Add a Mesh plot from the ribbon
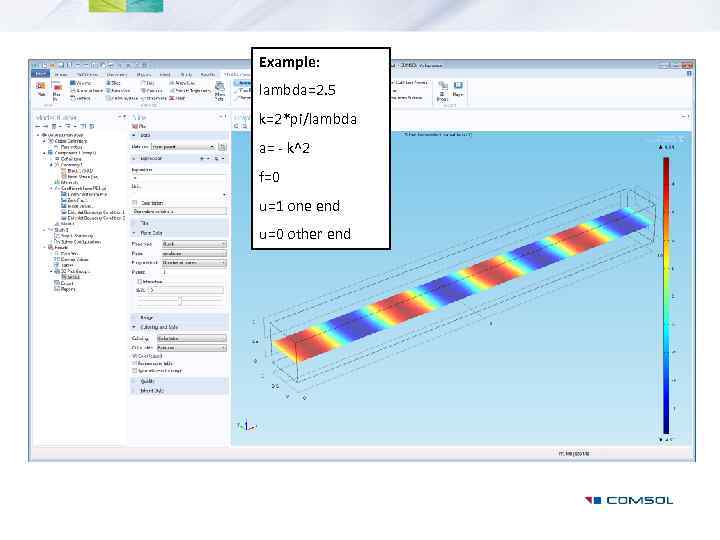720x540 pixels. coord(178,98)
